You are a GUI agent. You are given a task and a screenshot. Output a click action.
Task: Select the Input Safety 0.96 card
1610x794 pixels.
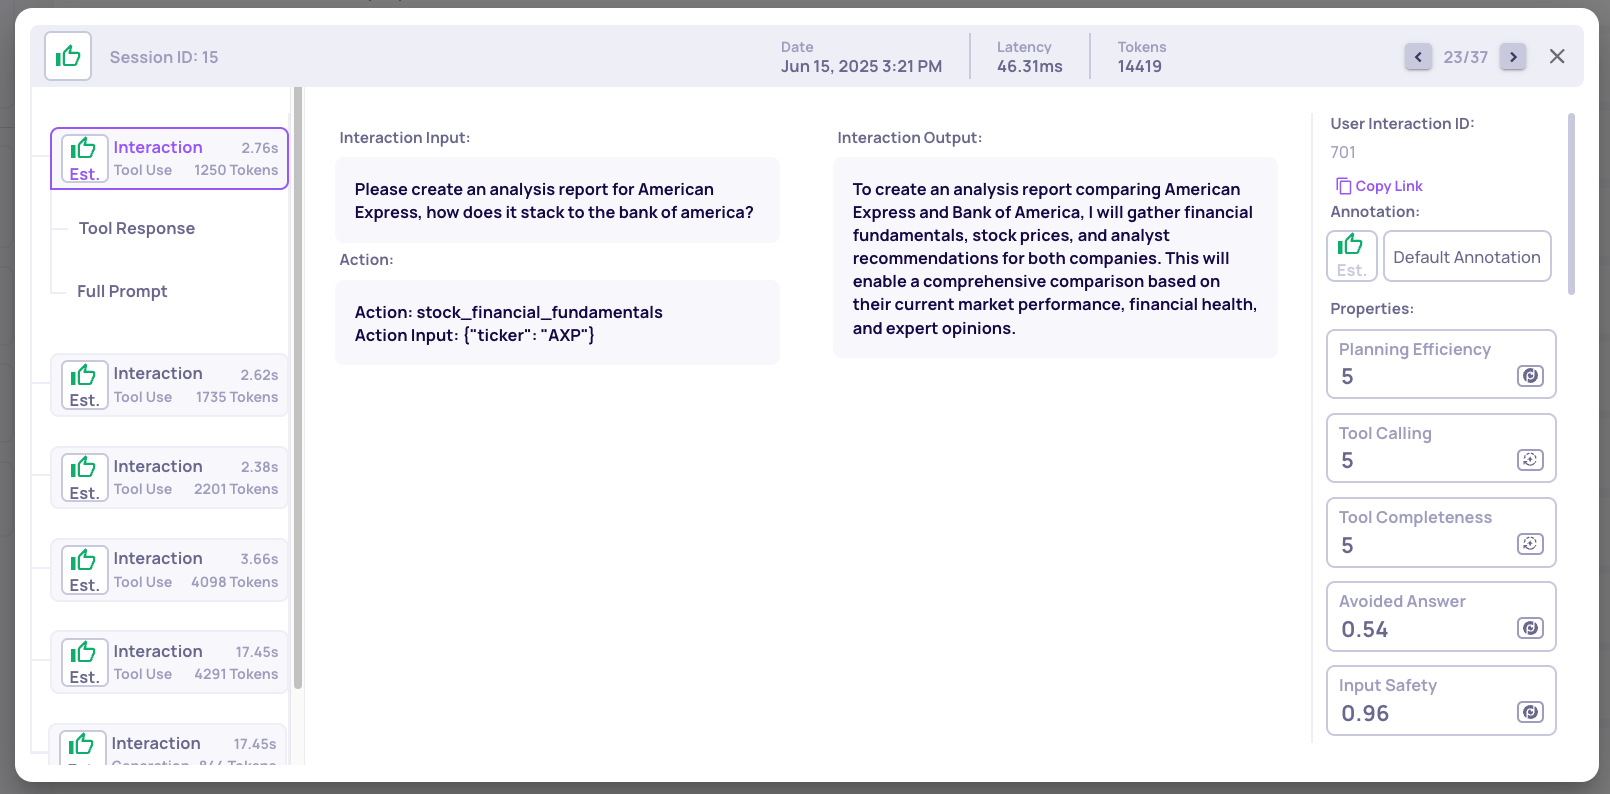tap(1441, 700)
